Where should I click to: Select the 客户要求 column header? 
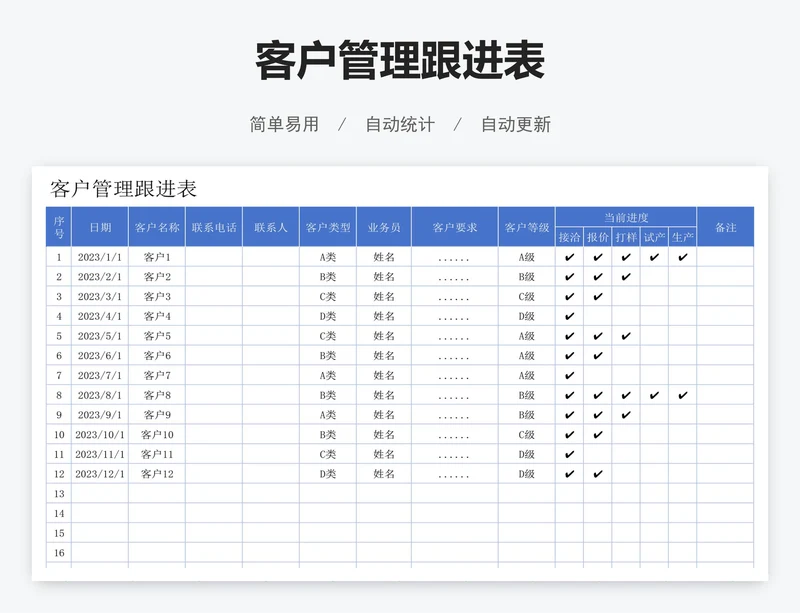(x=455, y=227)
